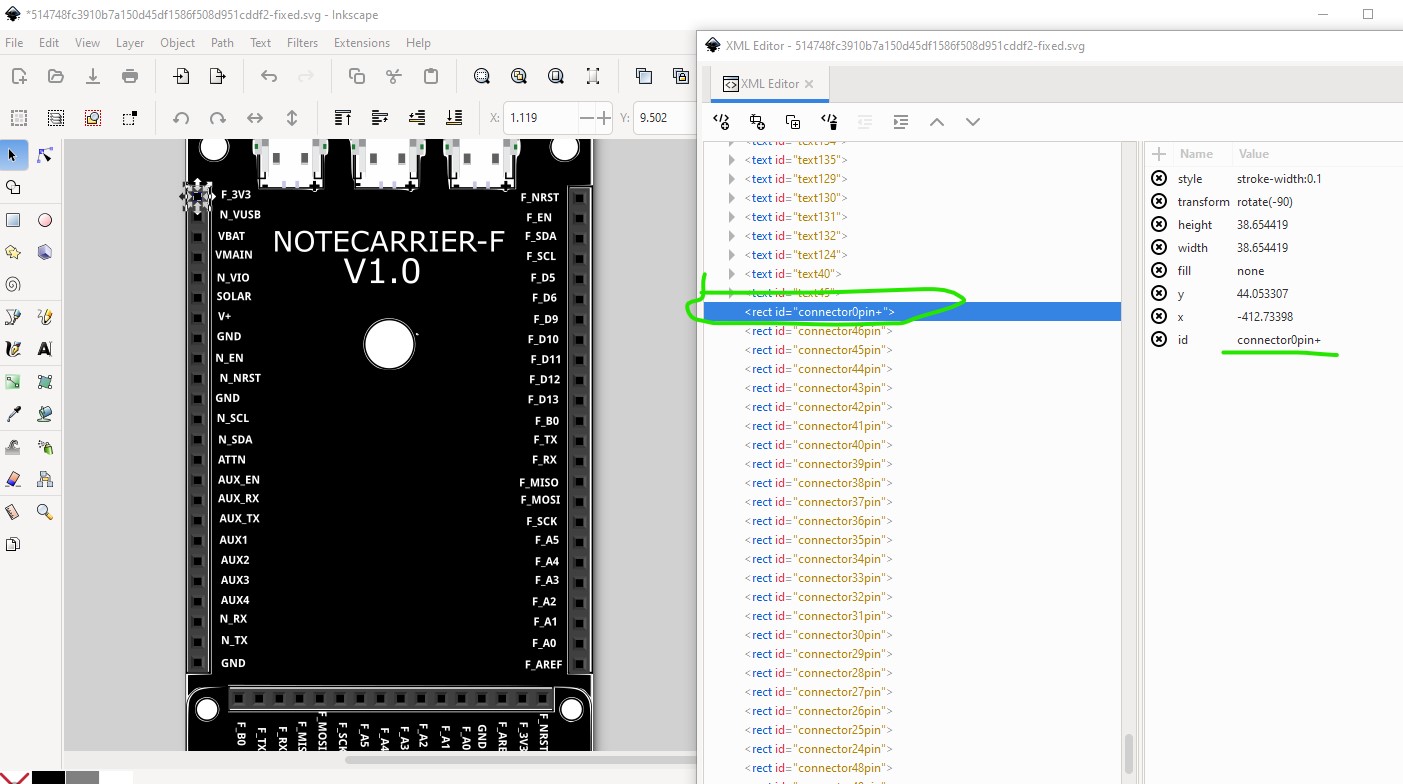Paste from clipboard icon

click(431, 76)
